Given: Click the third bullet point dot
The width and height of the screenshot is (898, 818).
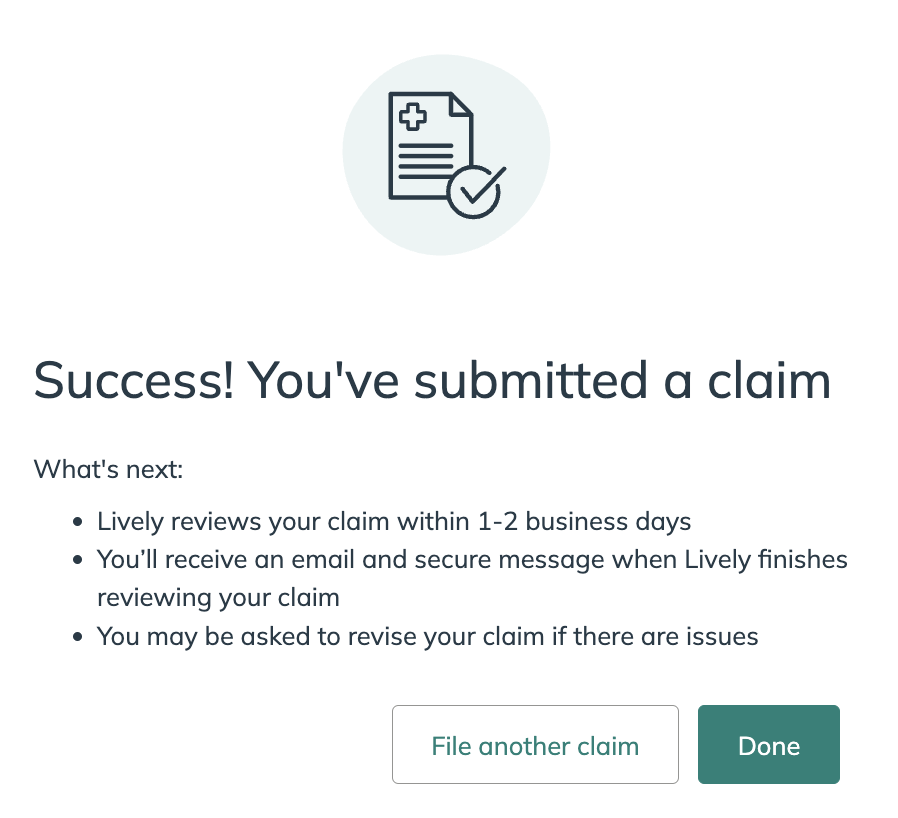Looking at the screenshot, I should tap(78, 636).
